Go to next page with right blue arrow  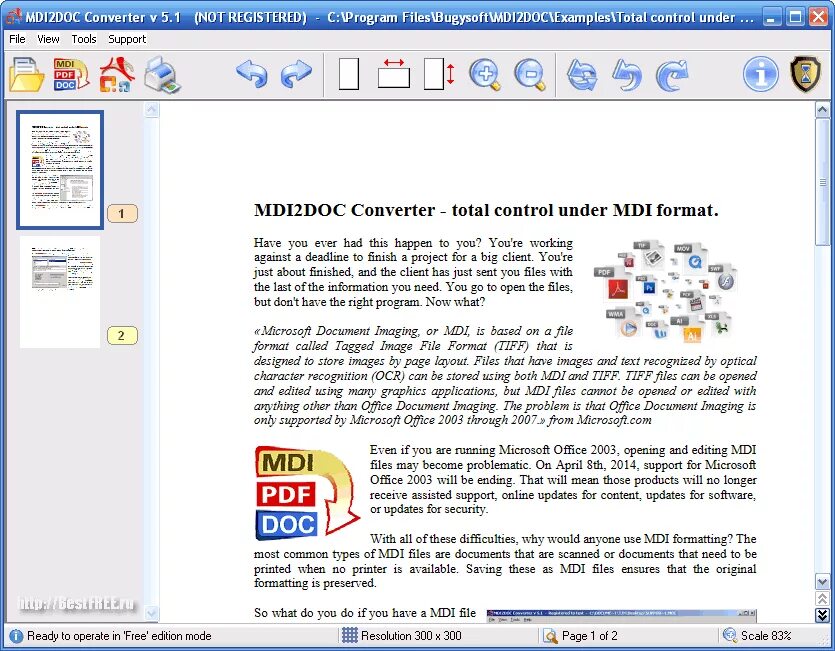pos(296,74)
